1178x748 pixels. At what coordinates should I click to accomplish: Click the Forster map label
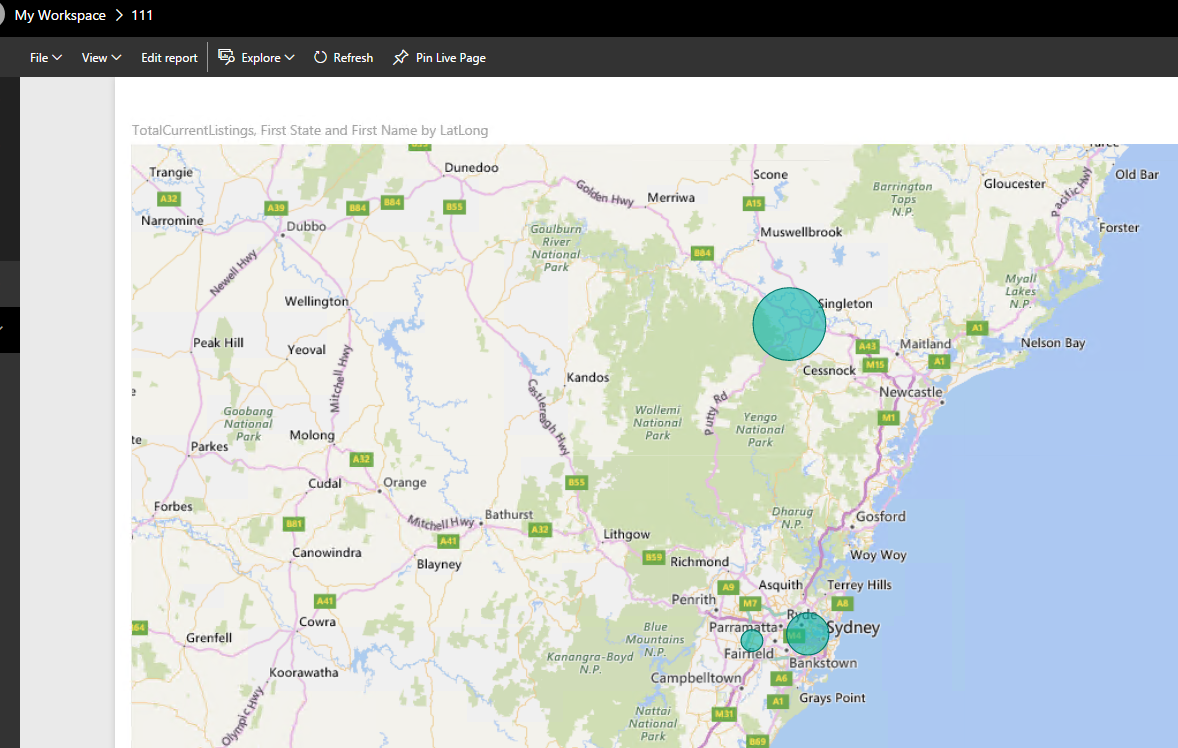tap(1119, 228)
